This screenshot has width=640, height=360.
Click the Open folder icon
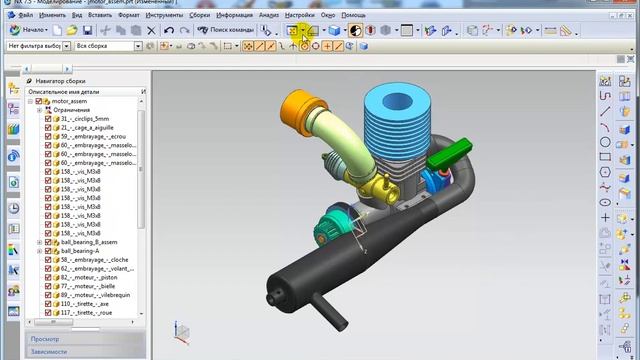coord(72,30)
